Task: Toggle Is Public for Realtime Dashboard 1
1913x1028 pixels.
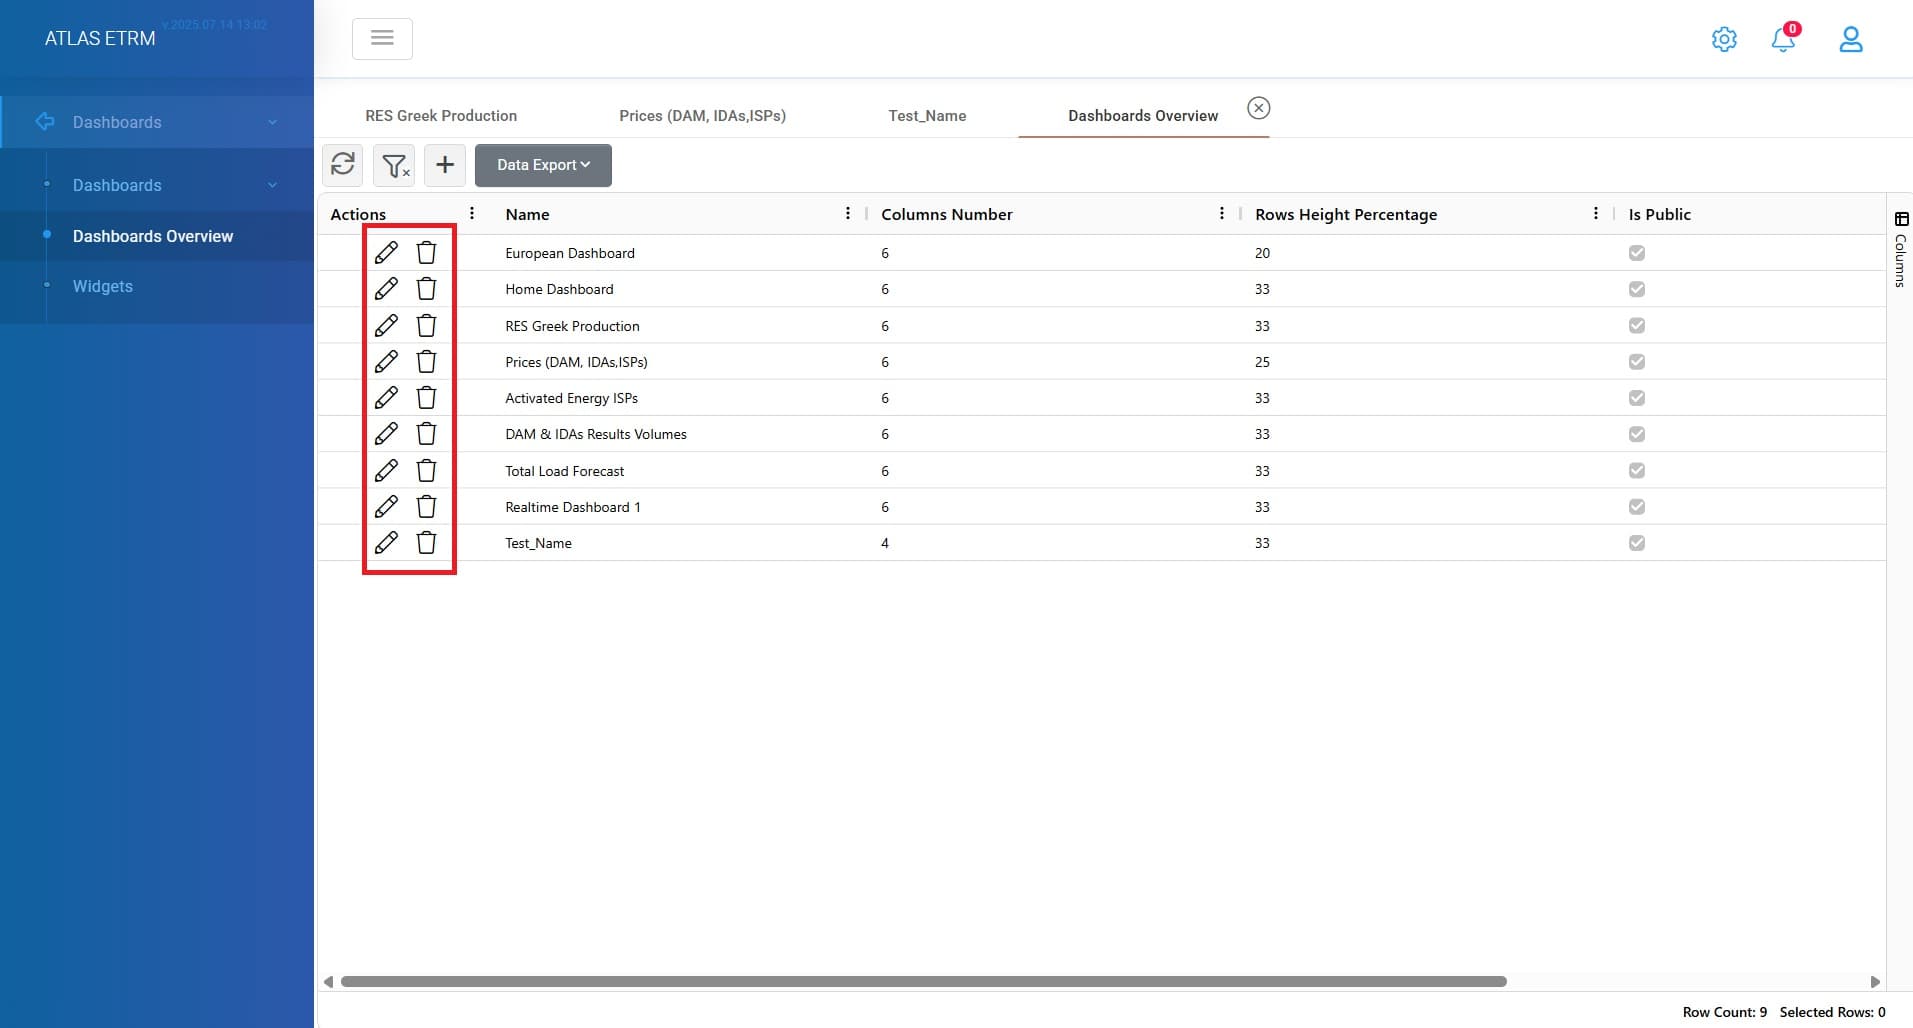Action: (1637, 507)
